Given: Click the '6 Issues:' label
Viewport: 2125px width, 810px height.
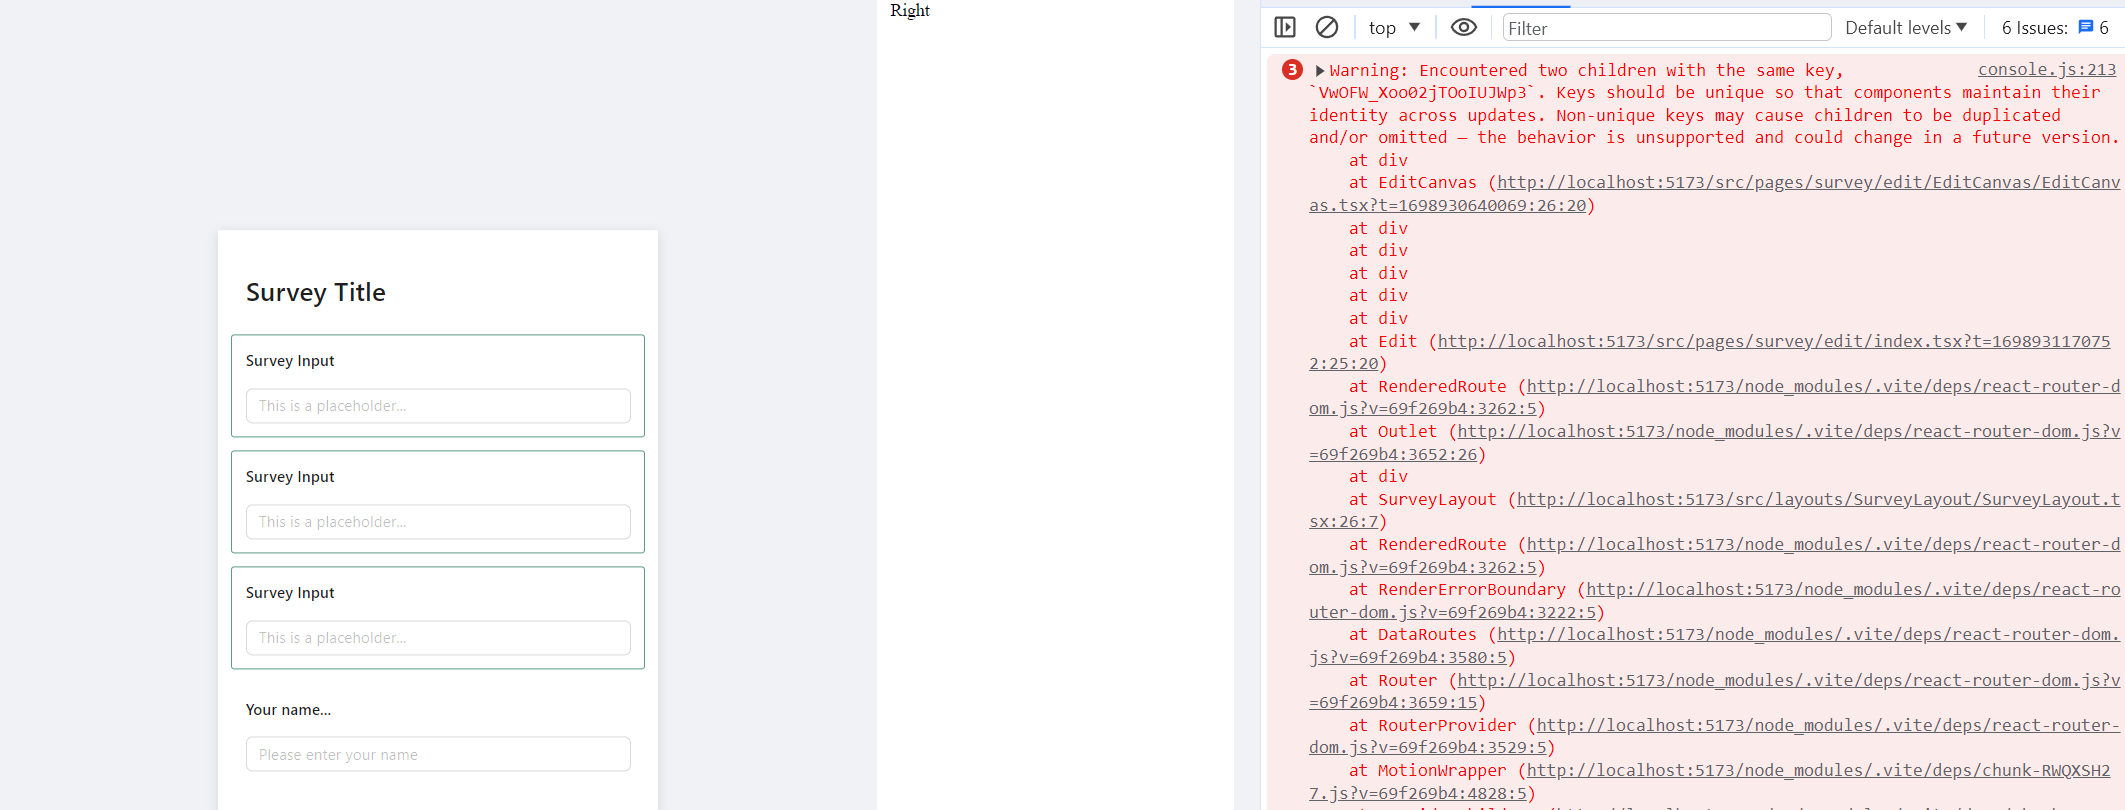Looking at the screenshot, I should (x=2034, y=28).
